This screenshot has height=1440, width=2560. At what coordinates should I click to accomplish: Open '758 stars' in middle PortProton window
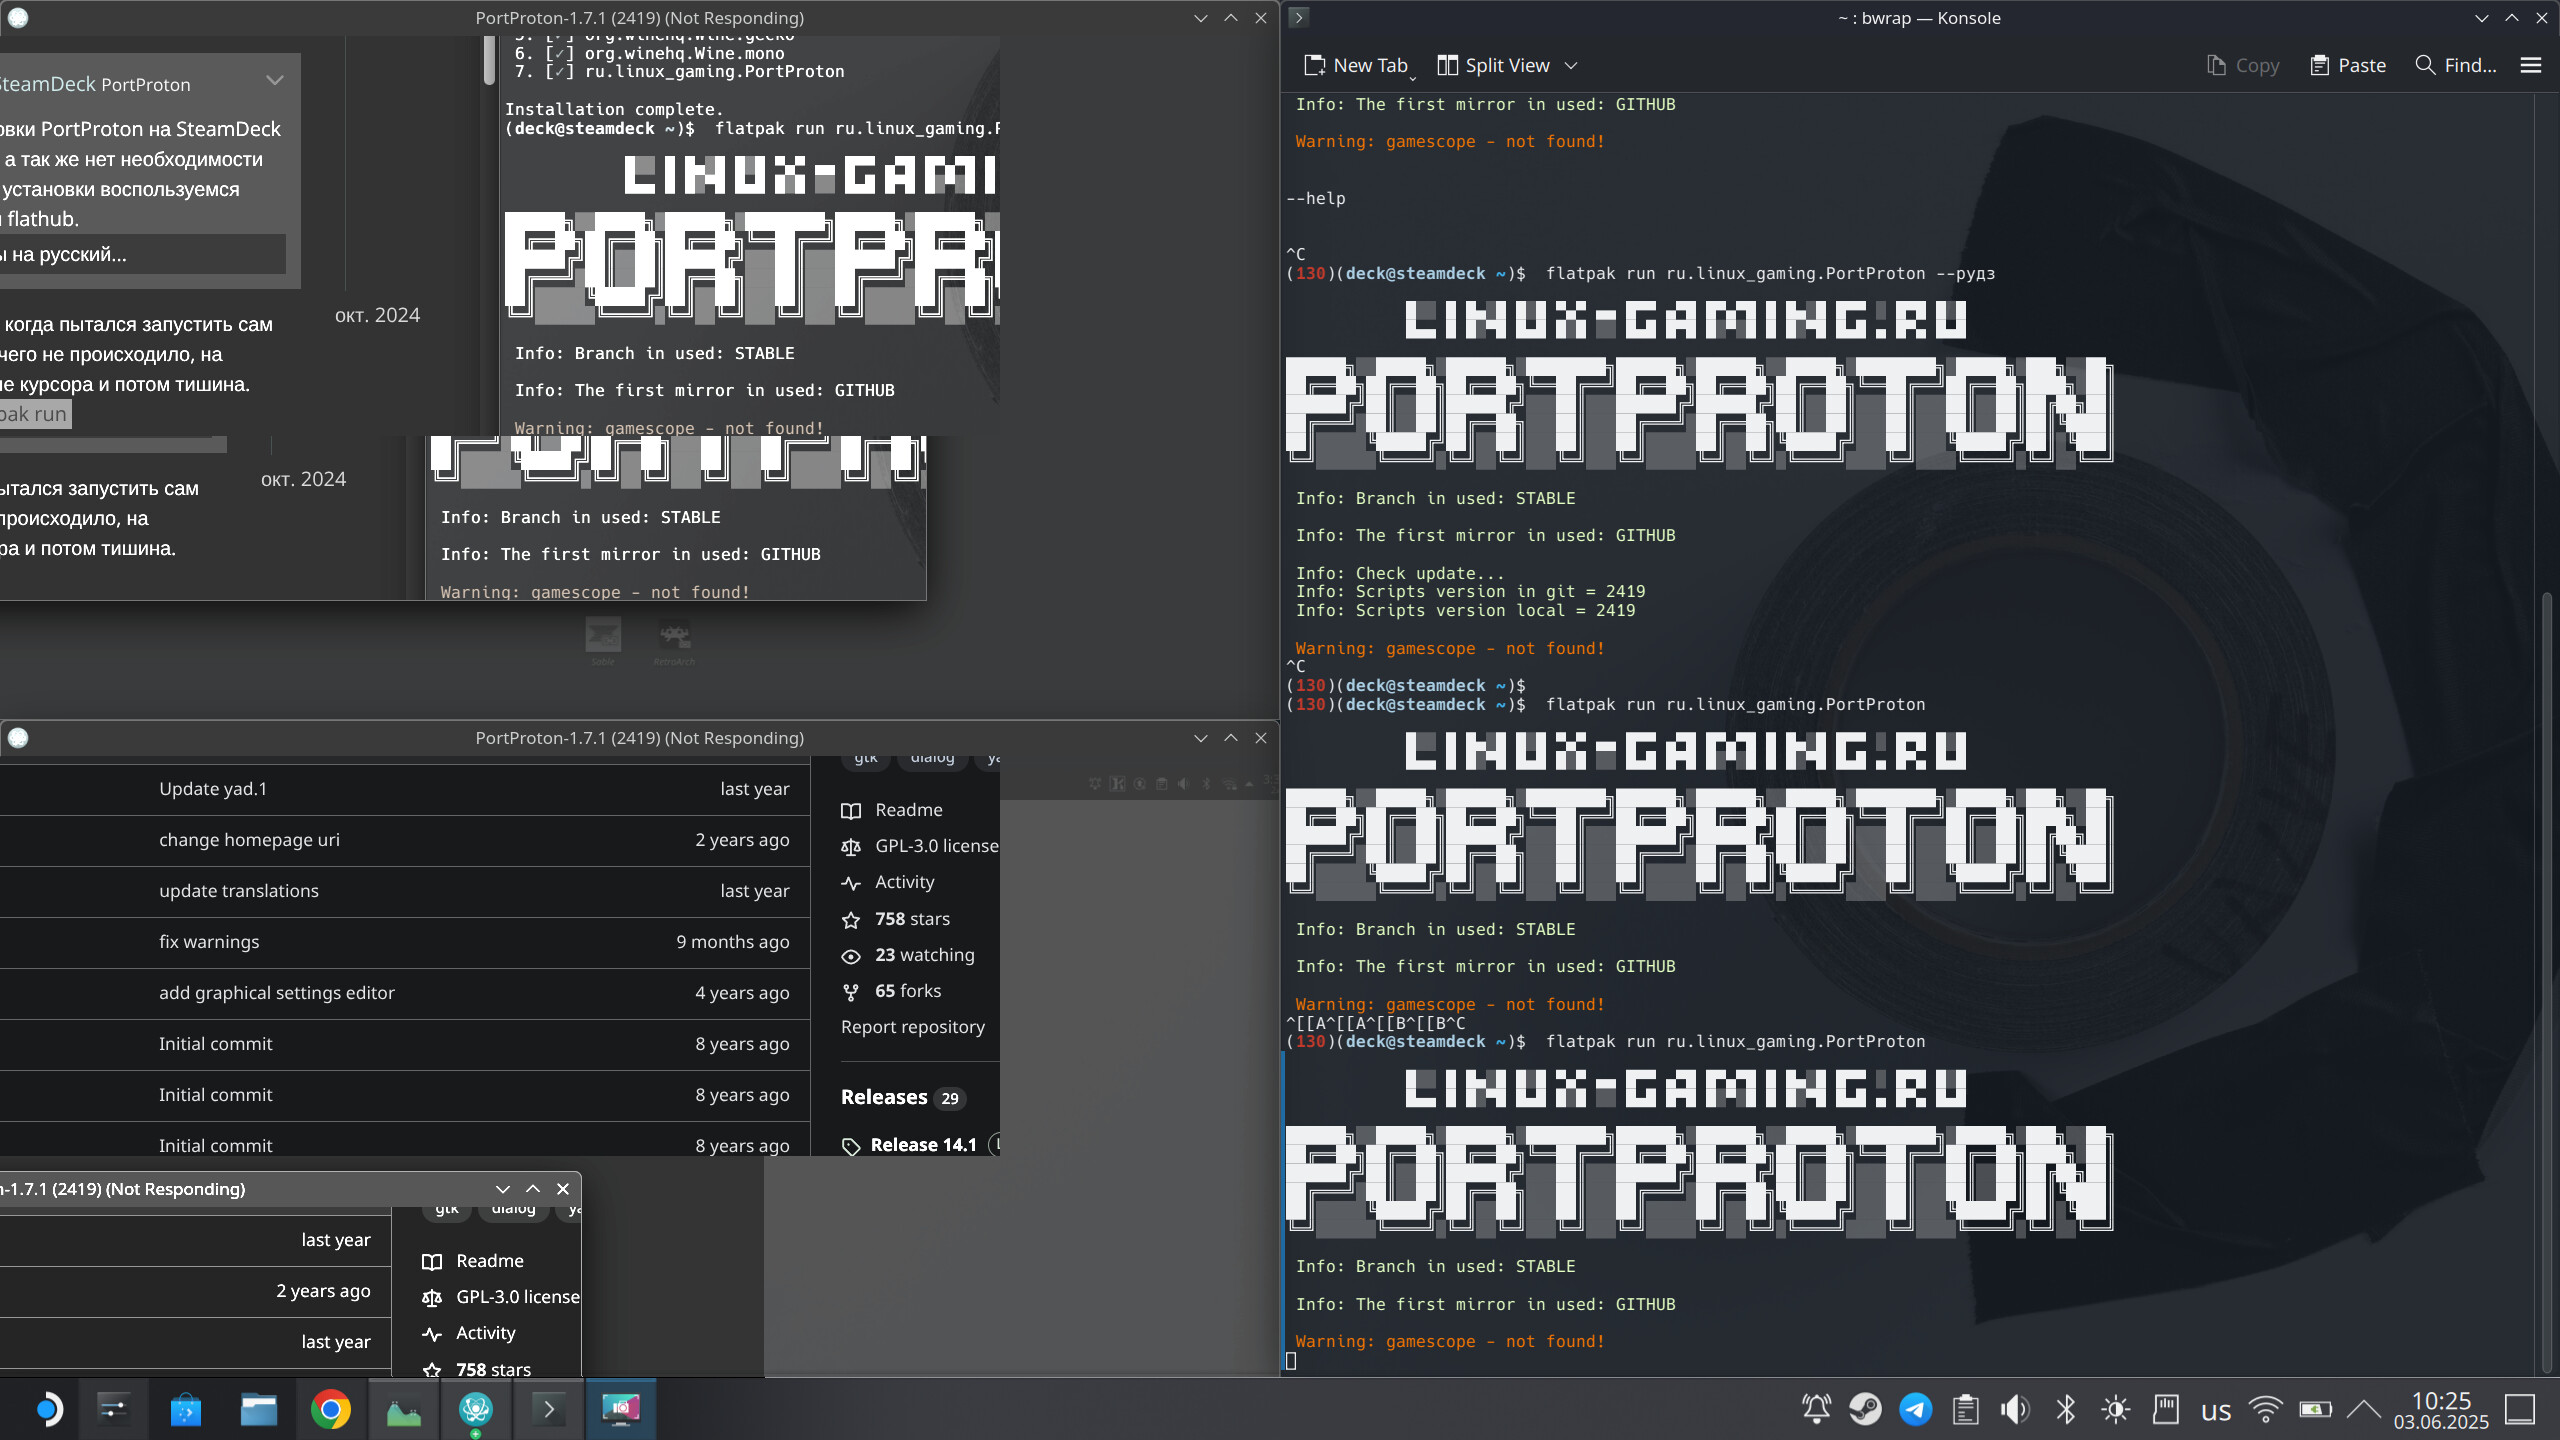click(x=896, y=919)
